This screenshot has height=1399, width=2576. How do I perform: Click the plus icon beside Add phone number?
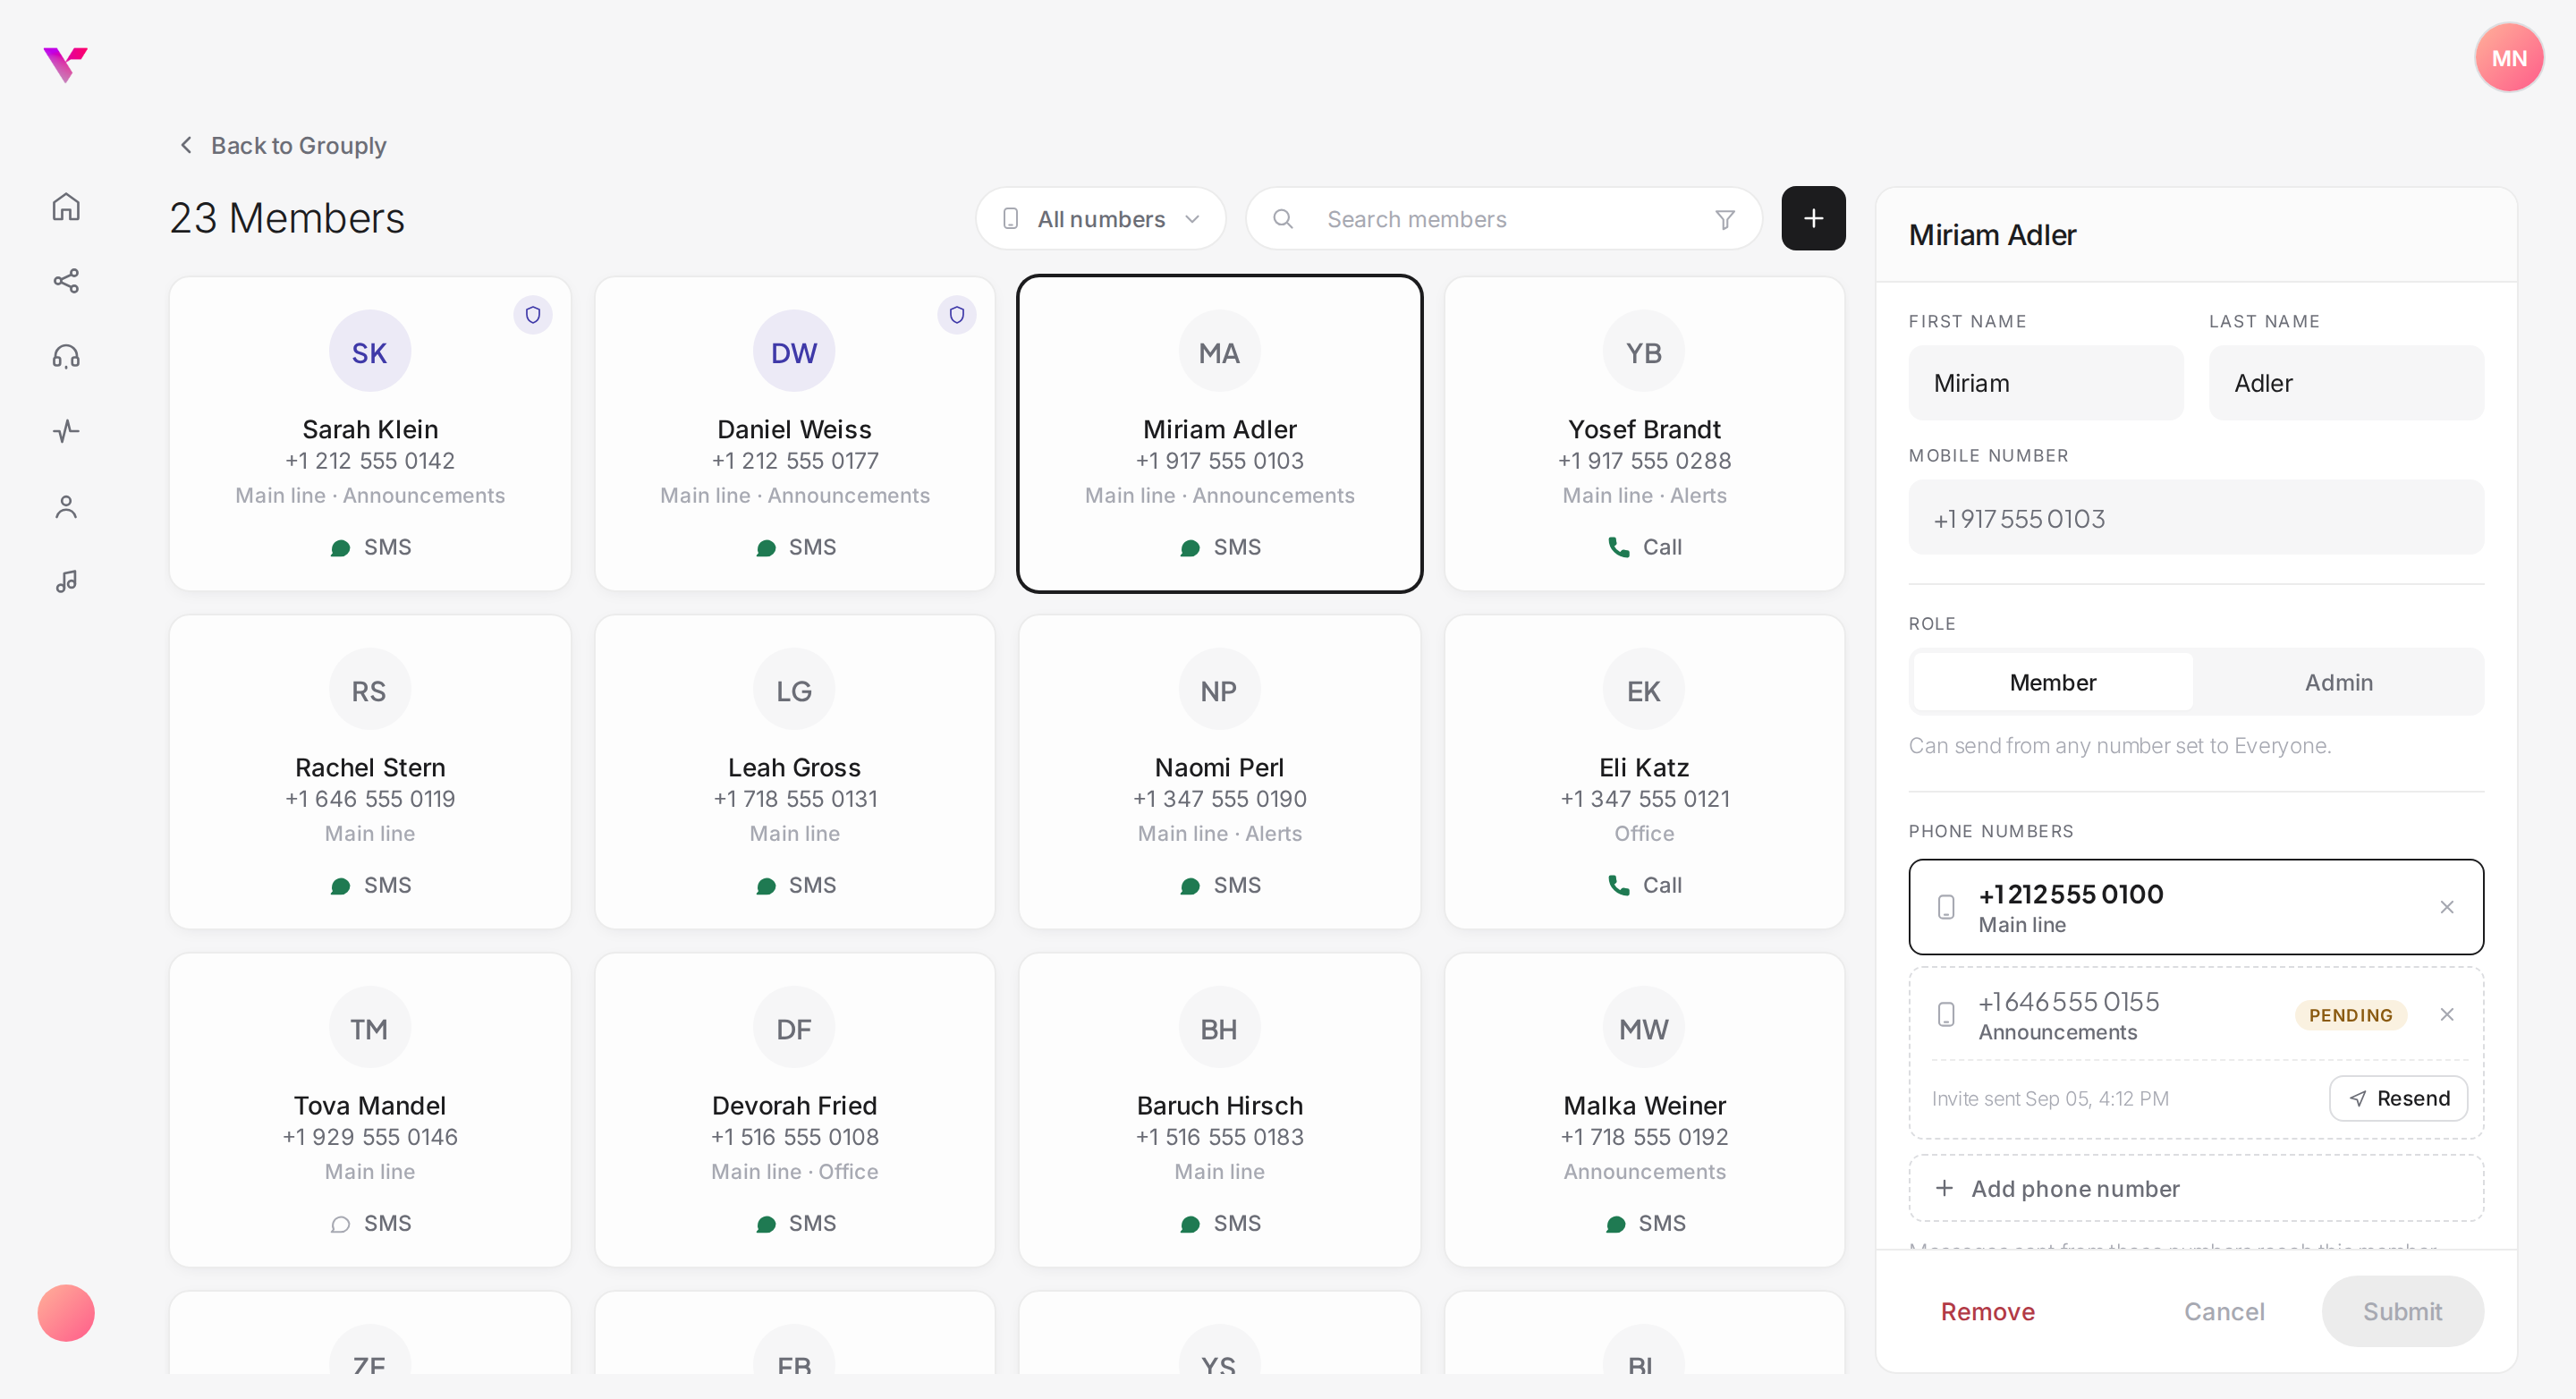click(1944, 1188)
